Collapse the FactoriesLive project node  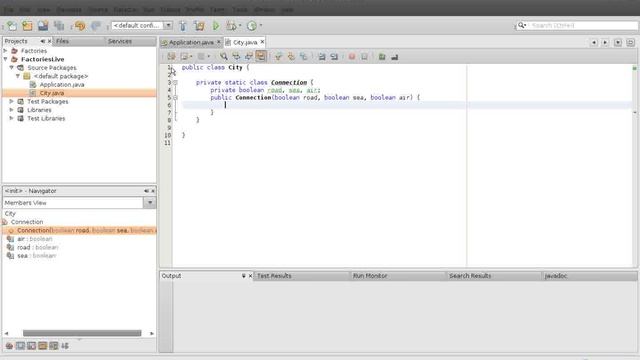(6, 59)
